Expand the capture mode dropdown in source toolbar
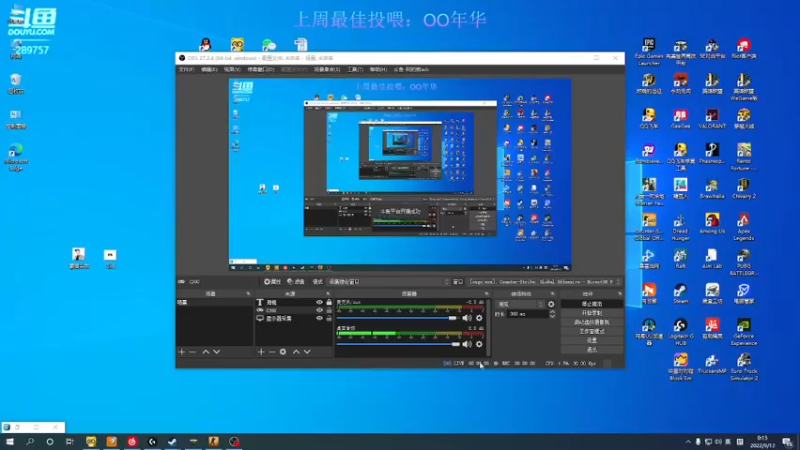Image resolution: width=800 pixels, height=450 pixels. tap(389, 282)
